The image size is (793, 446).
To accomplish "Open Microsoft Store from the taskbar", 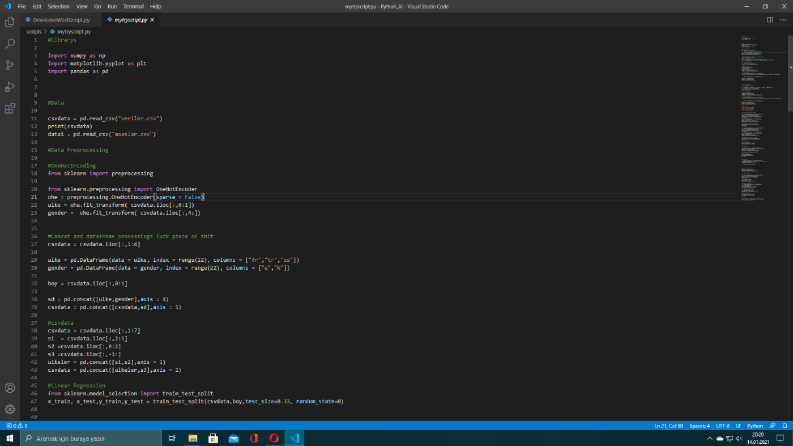I will click(x=213, y=438).
